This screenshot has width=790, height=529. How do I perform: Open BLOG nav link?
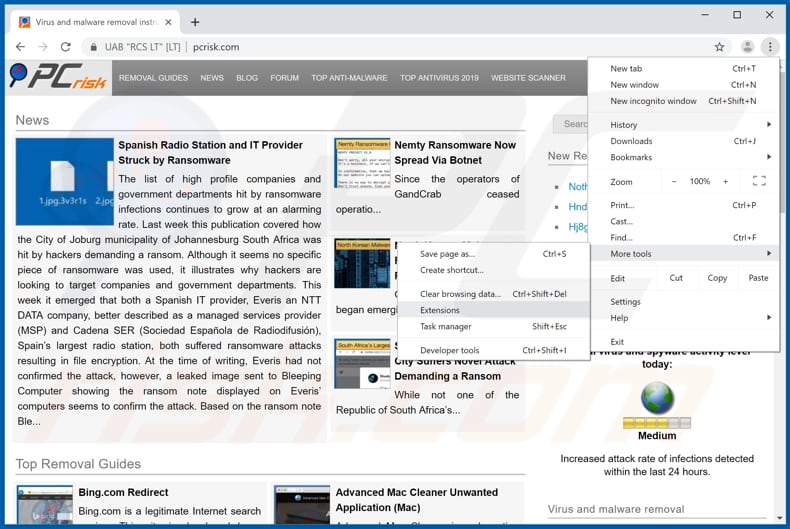247,78
